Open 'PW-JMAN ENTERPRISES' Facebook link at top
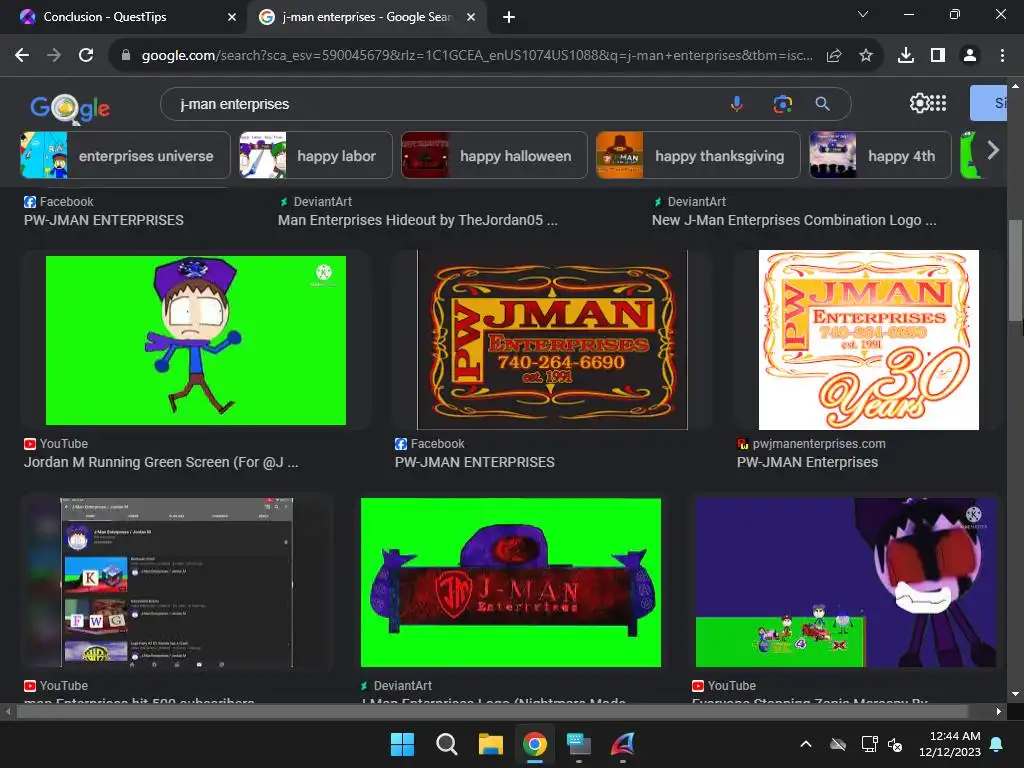Image resolution: width=1024 pixels, height=768 pixels. (x=104, y=220)
